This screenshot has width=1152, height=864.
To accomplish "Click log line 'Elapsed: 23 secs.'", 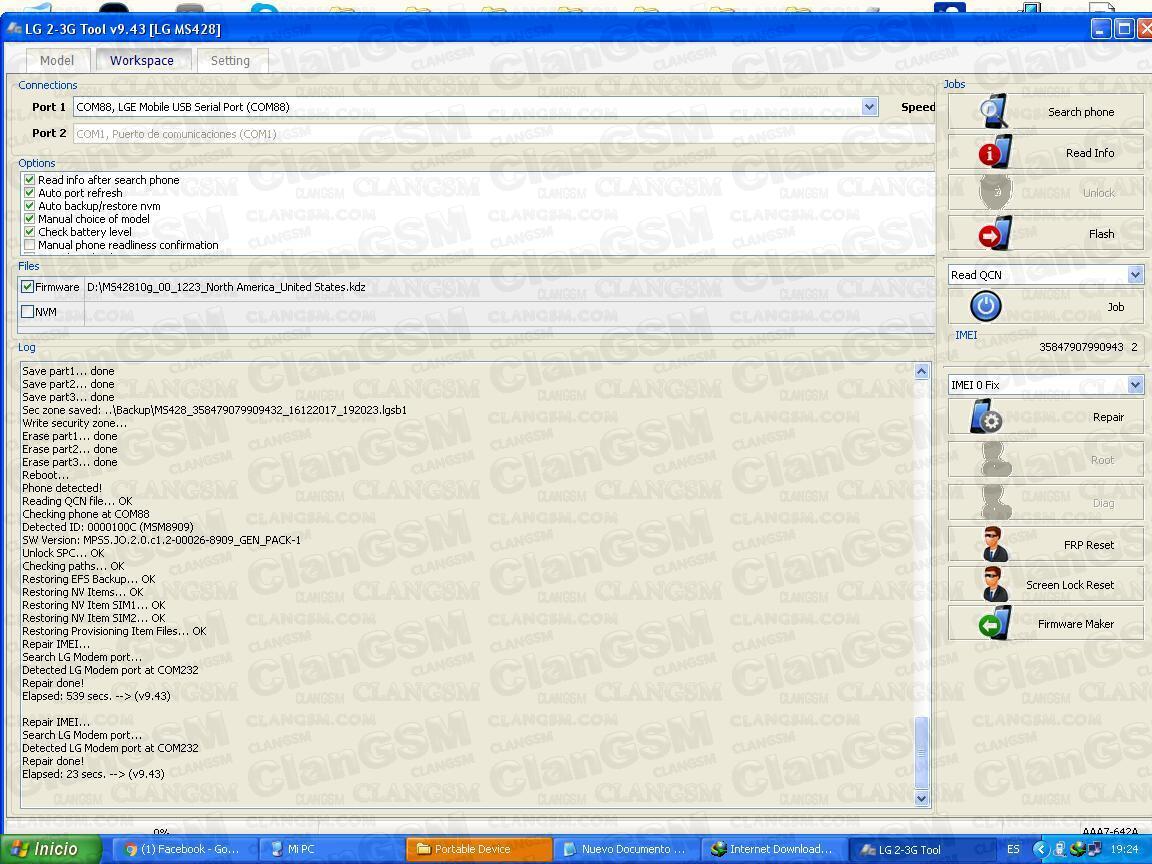I will (93, 774).
